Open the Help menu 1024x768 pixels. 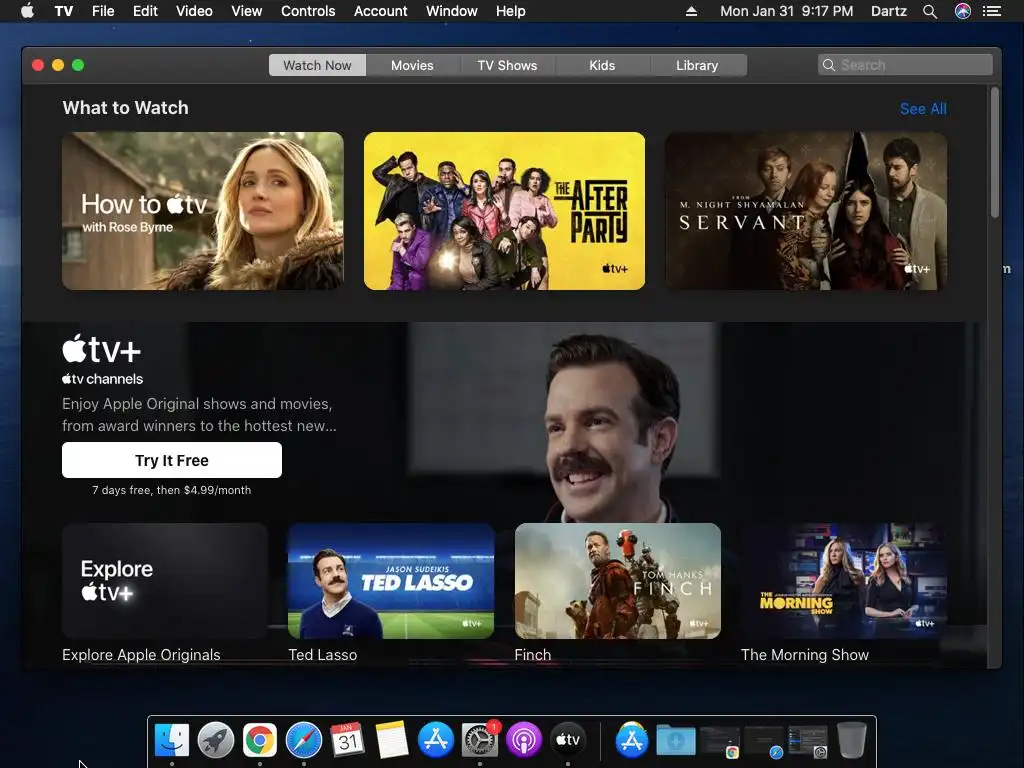pos(510,11)
